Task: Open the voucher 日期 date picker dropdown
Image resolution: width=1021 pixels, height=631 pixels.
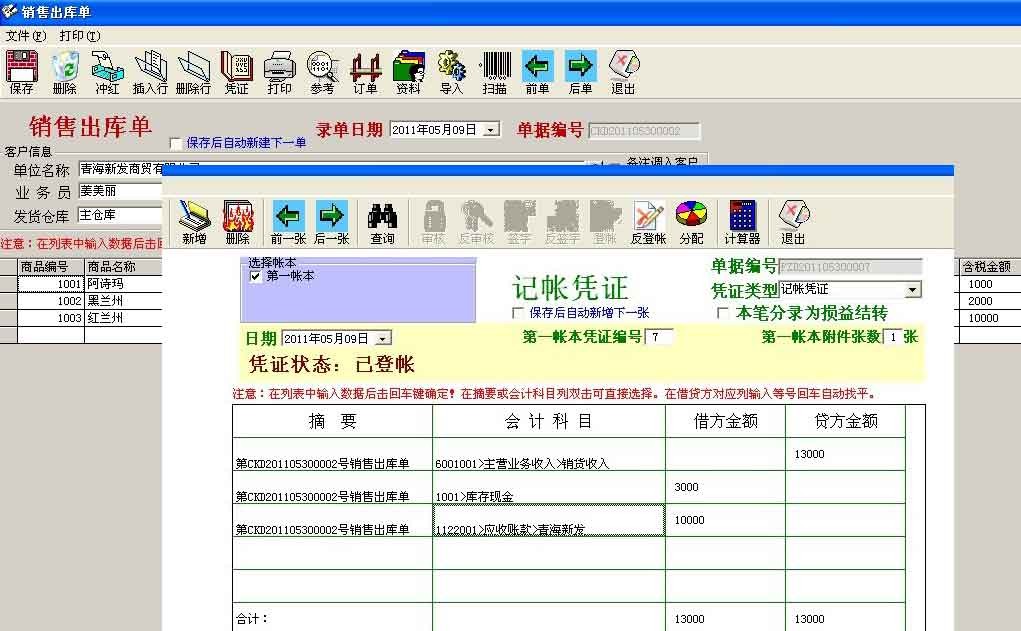Action: point(383,338)
